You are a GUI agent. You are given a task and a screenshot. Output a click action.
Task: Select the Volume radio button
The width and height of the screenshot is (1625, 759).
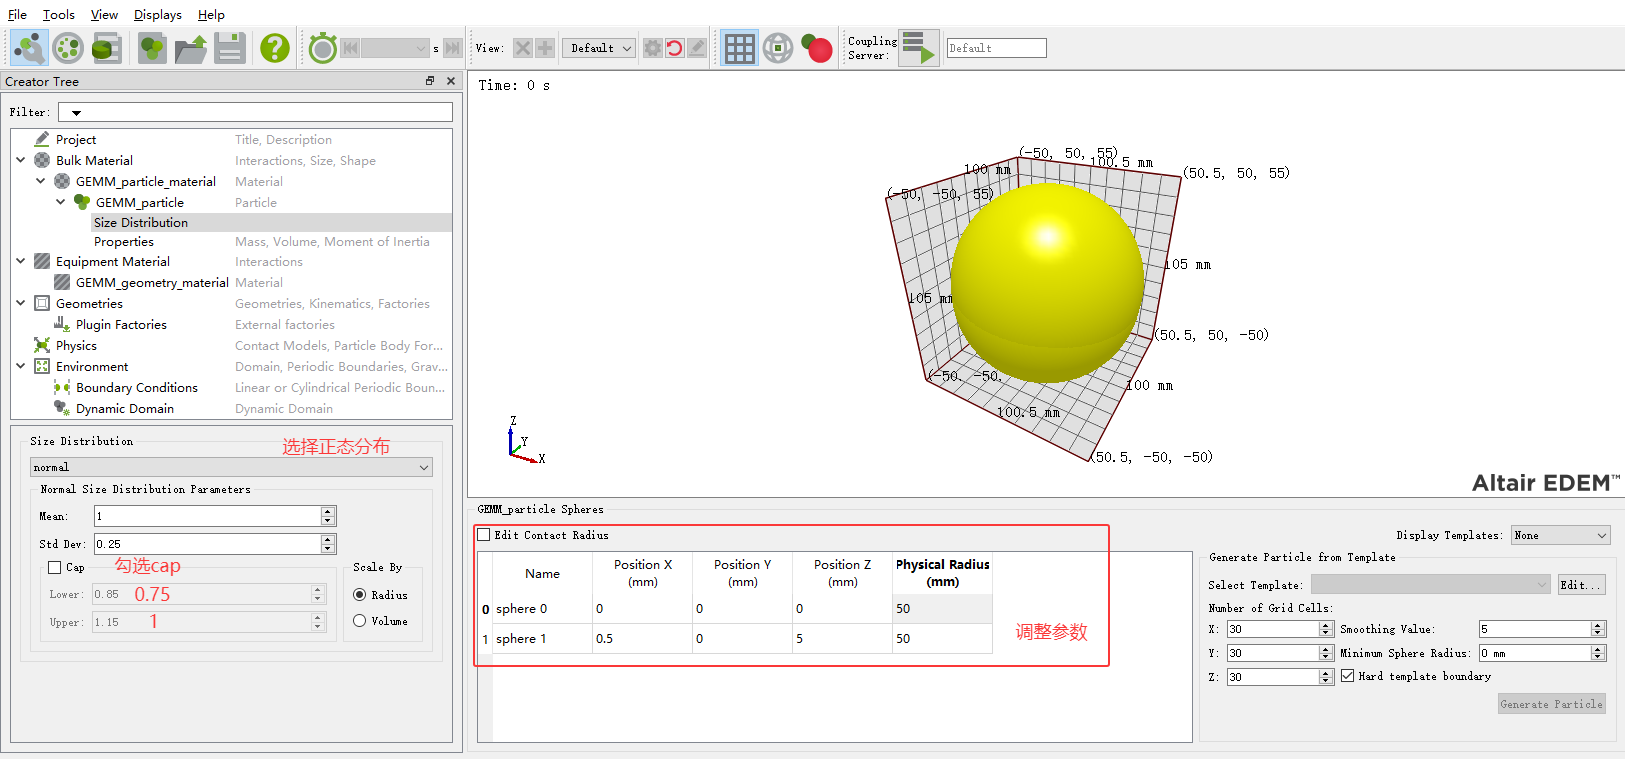[x=360, y=621]
